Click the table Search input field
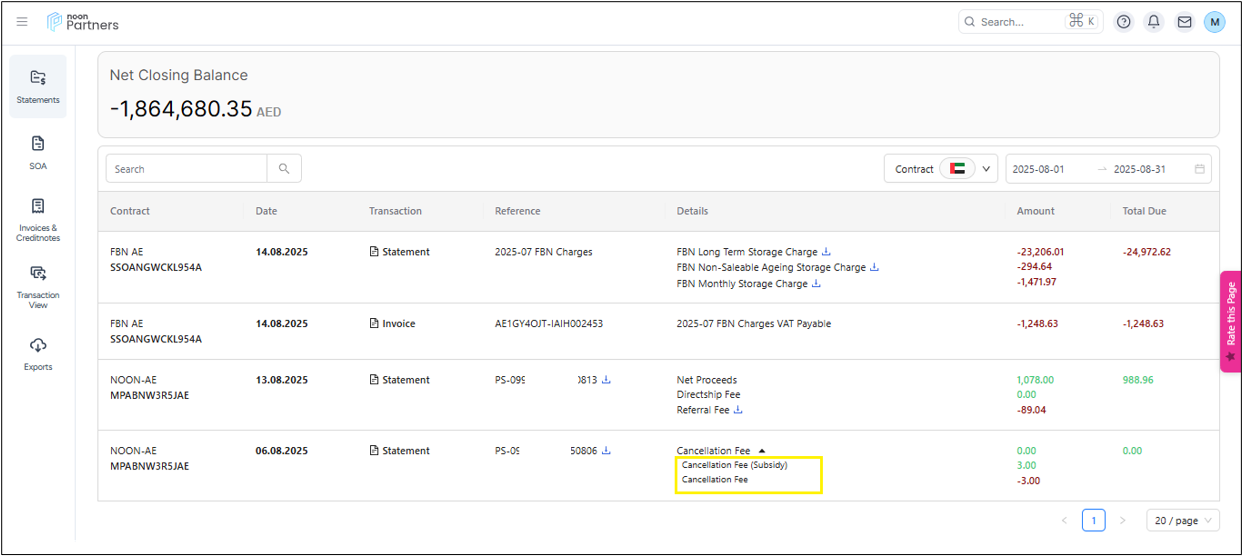This screenshot has height=557, width=1245. (187, 169)
